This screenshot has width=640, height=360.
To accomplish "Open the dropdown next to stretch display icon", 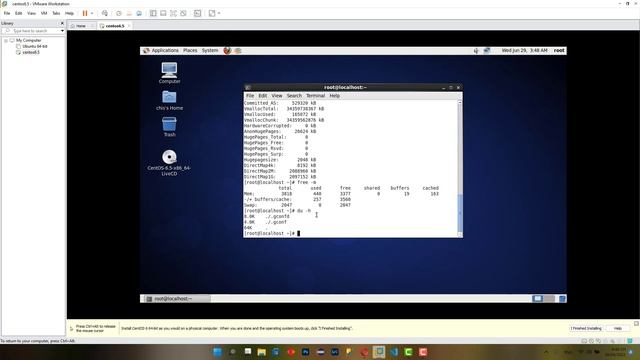I will tap(219, 13).
